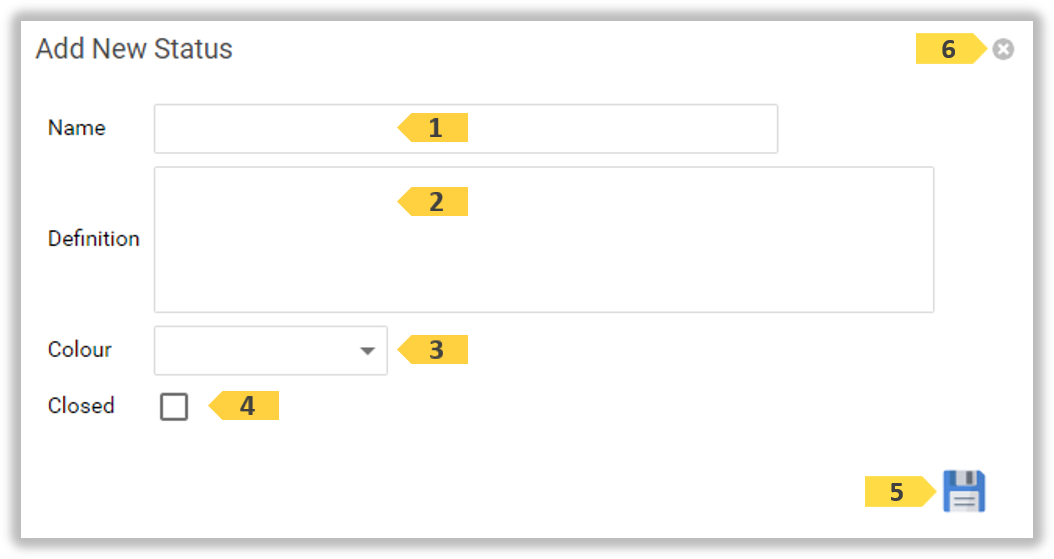Click the yellow callout marker numbered 5
Viewport: 1054px width, 559px height.
coord(898,492)
